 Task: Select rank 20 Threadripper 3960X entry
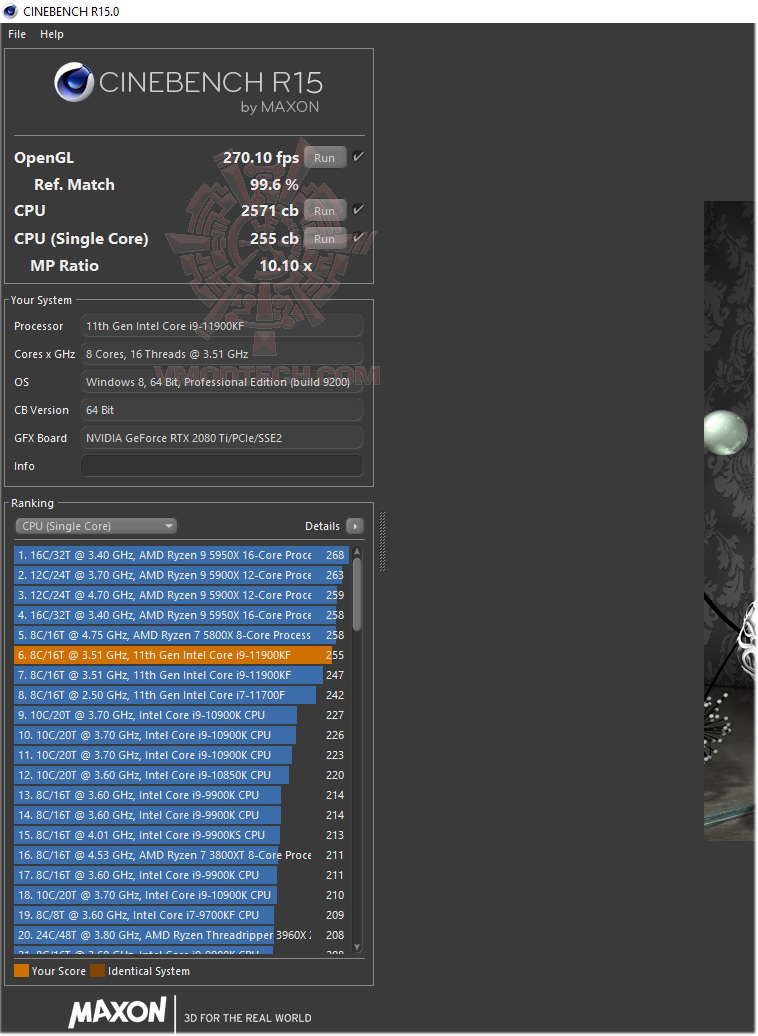182,935
